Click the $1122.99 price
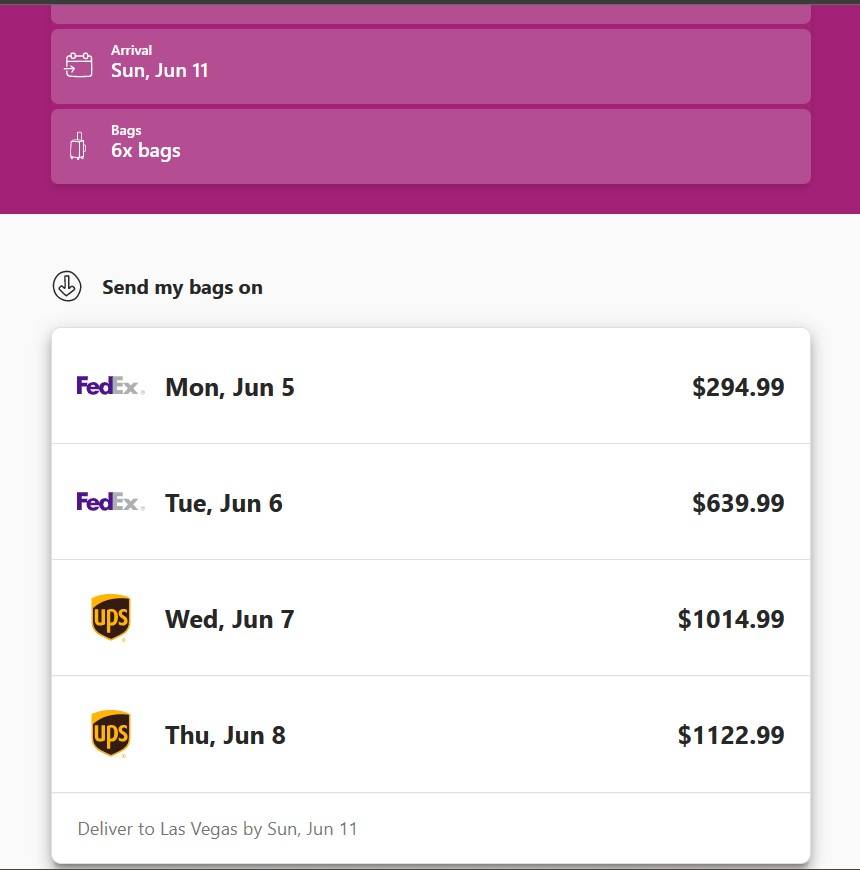Screen dimensions: 860x870 coord(731,735)
